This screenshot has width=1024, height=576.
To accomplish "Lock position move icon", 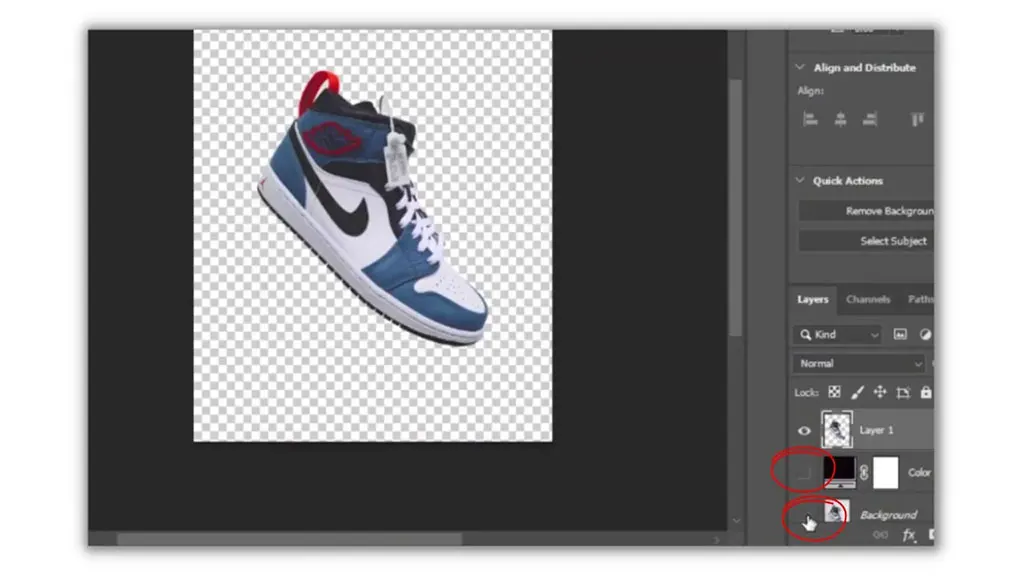I will [880, 392].
